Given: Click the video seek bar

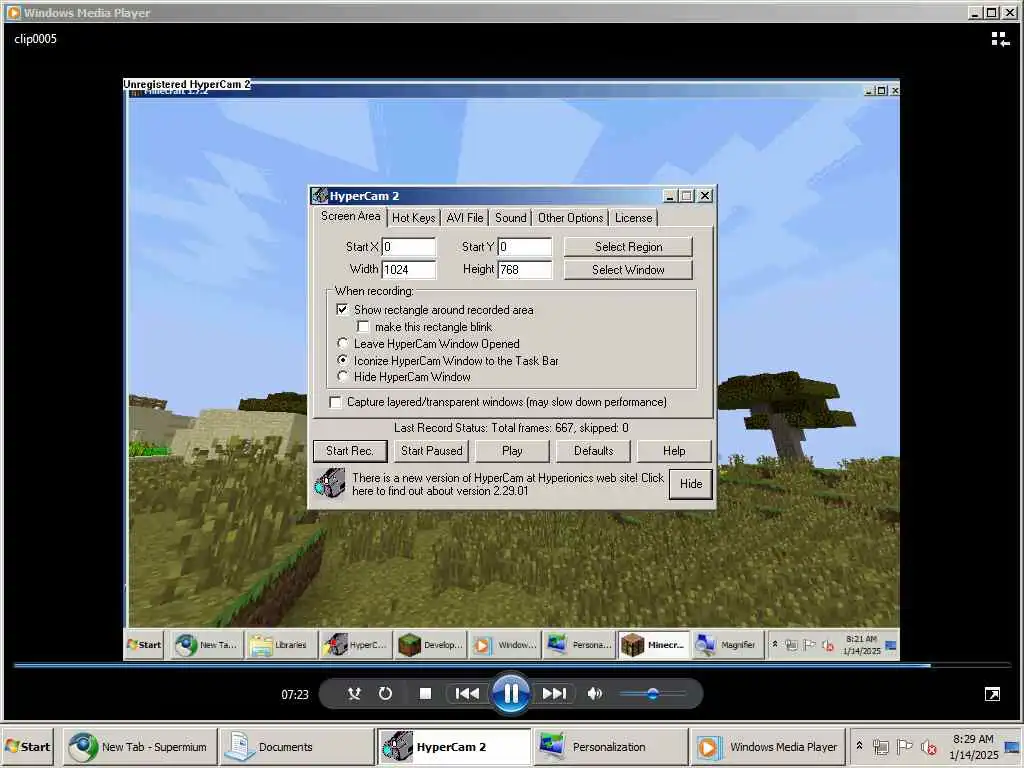Looking at the screenshot, I should click(512, 665).
